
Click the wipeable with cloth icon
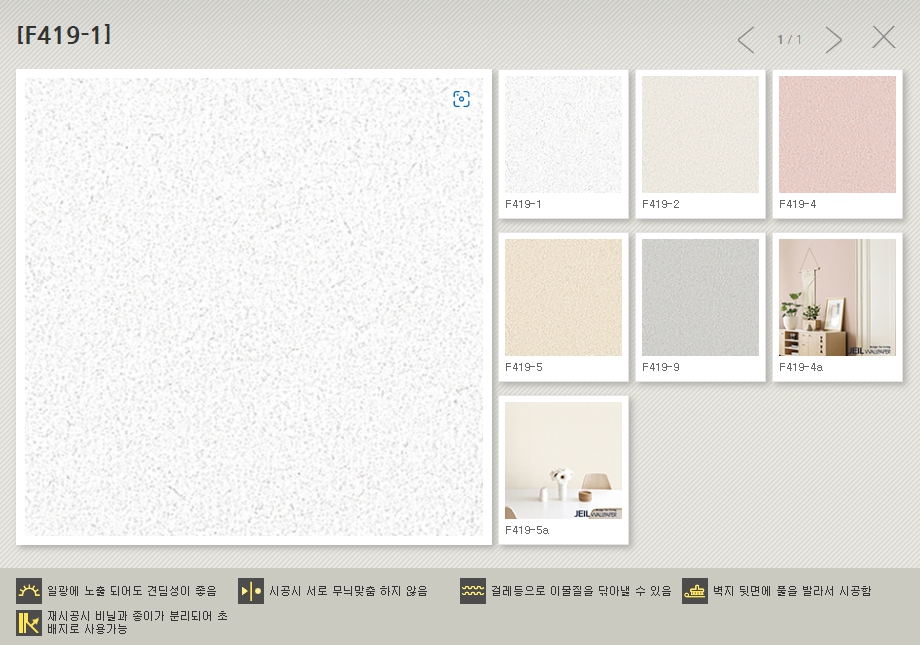pyautogui.click(x=473, y=591)
